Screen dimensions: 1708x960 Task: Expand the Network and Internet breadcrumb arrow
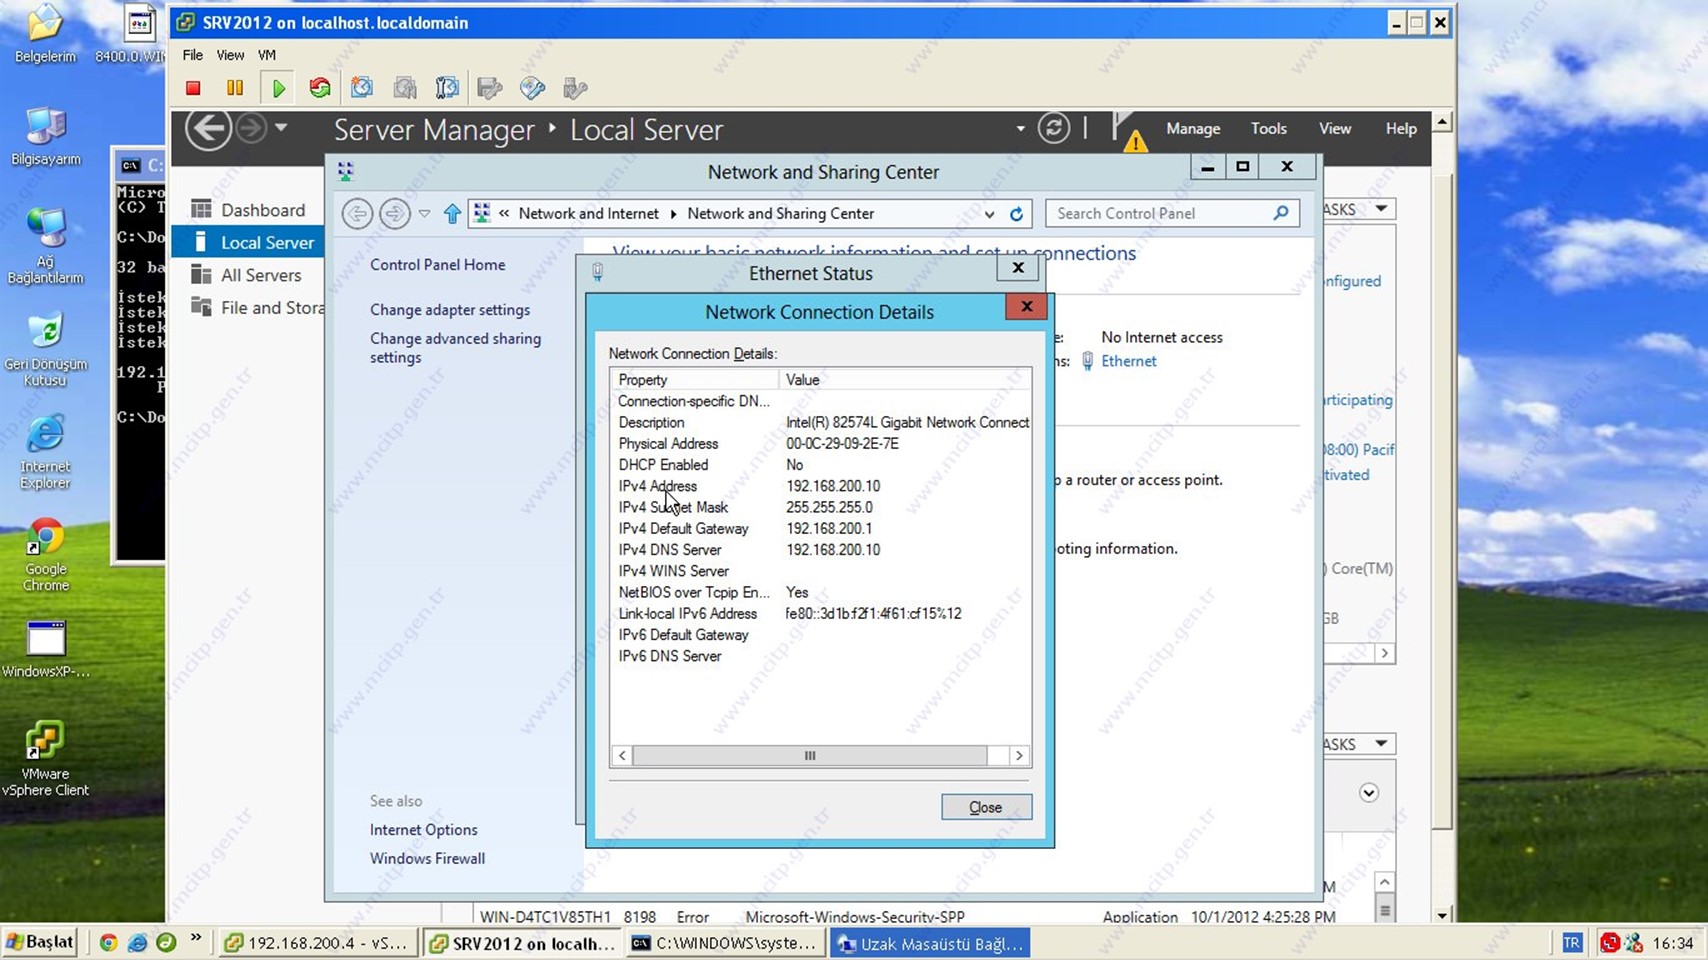click(673, 214)
